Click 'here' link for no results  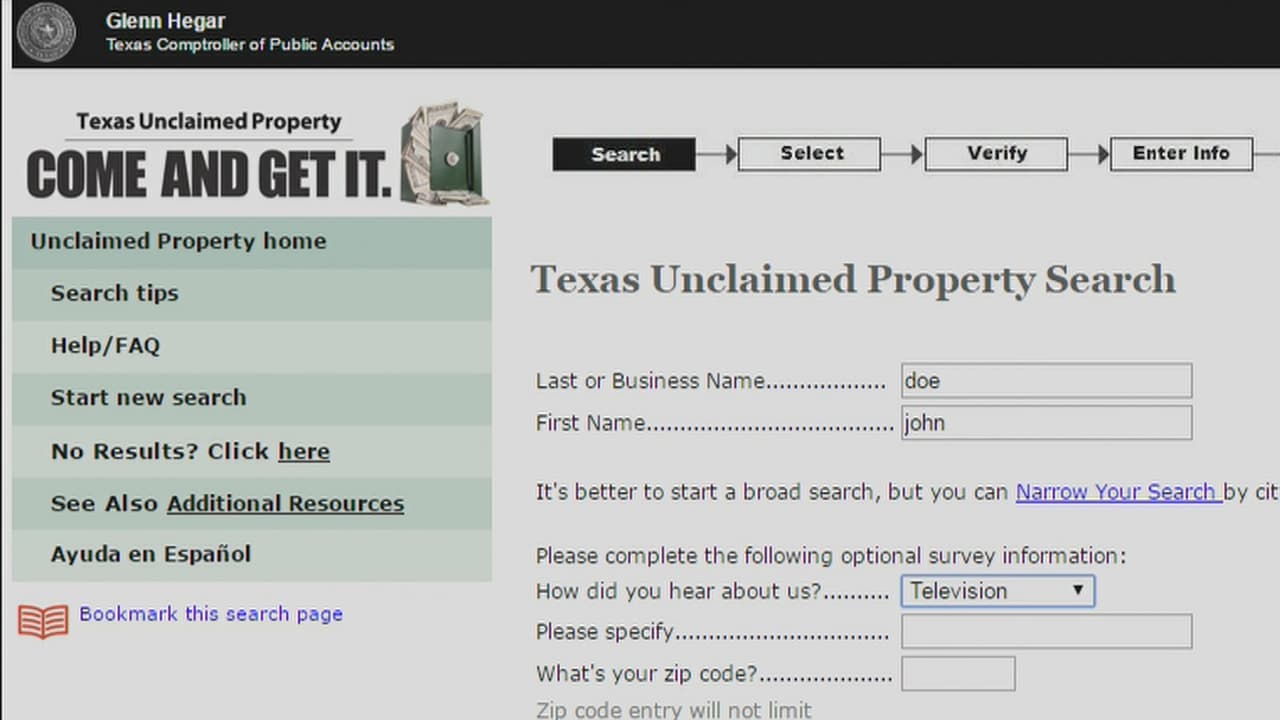[303, 451]
